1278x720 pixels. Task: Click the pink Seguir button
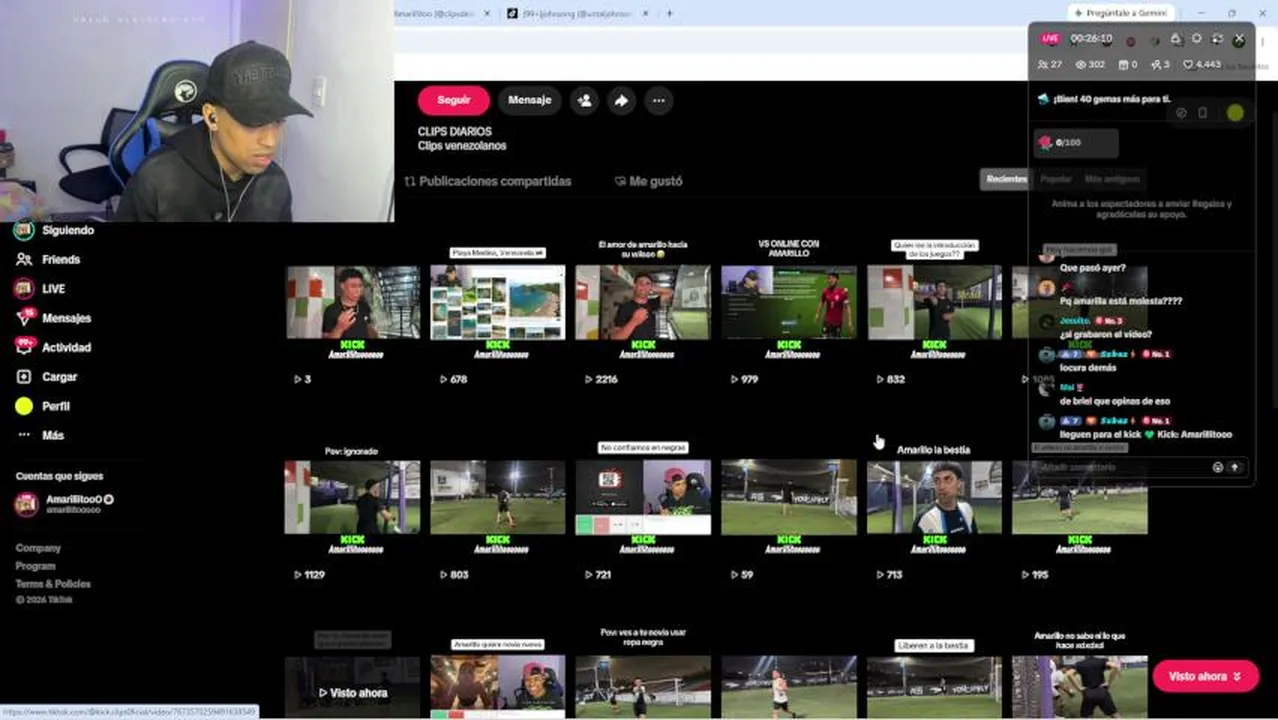coord(453,100)
